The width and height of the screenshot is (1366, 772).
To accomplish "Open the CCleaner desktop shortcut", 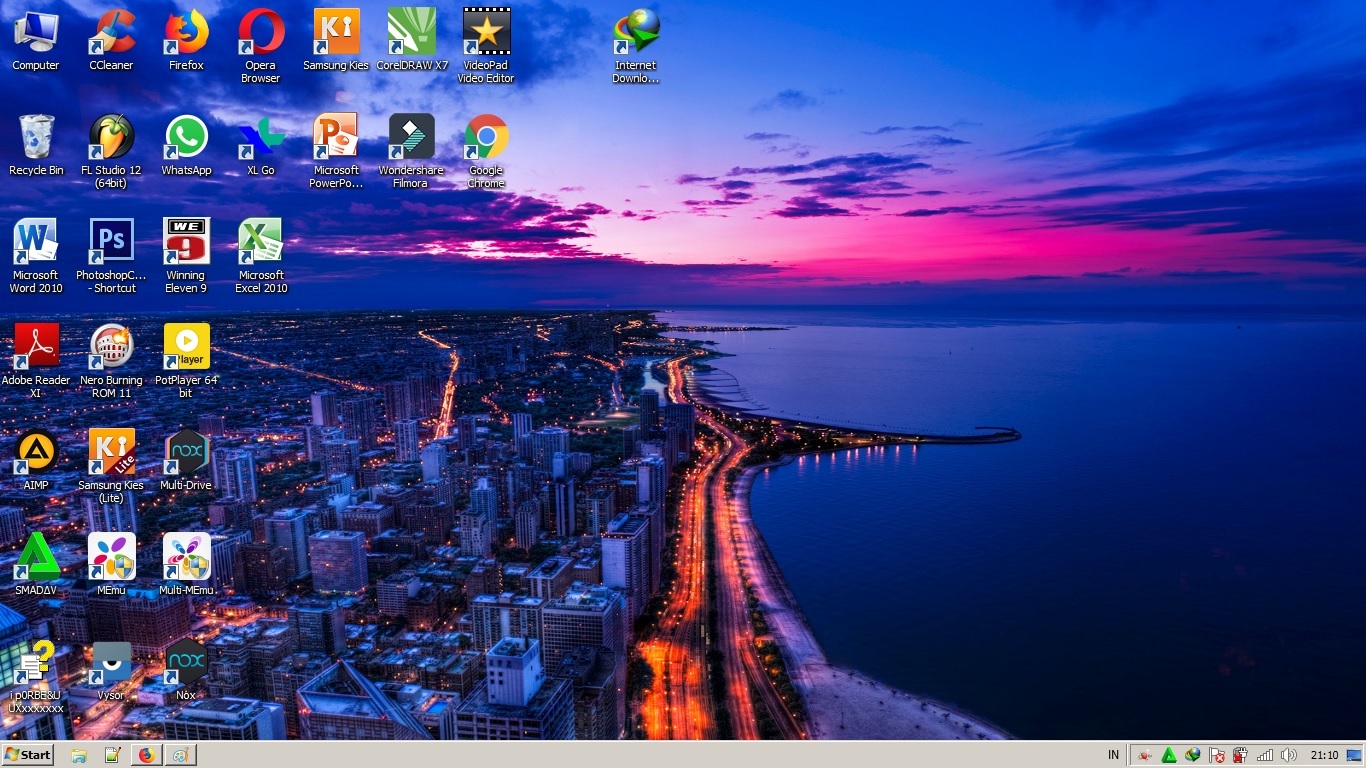I will [111, 33].
